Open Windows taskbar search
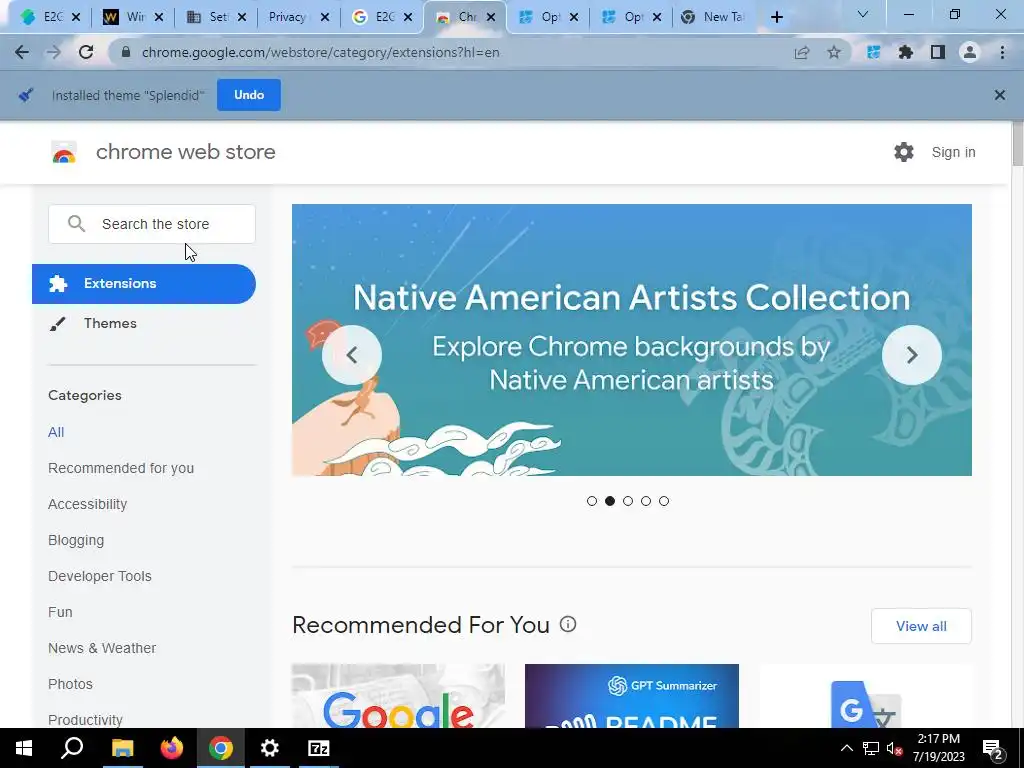The image size is (1024, 768). [x=72, y=748]
